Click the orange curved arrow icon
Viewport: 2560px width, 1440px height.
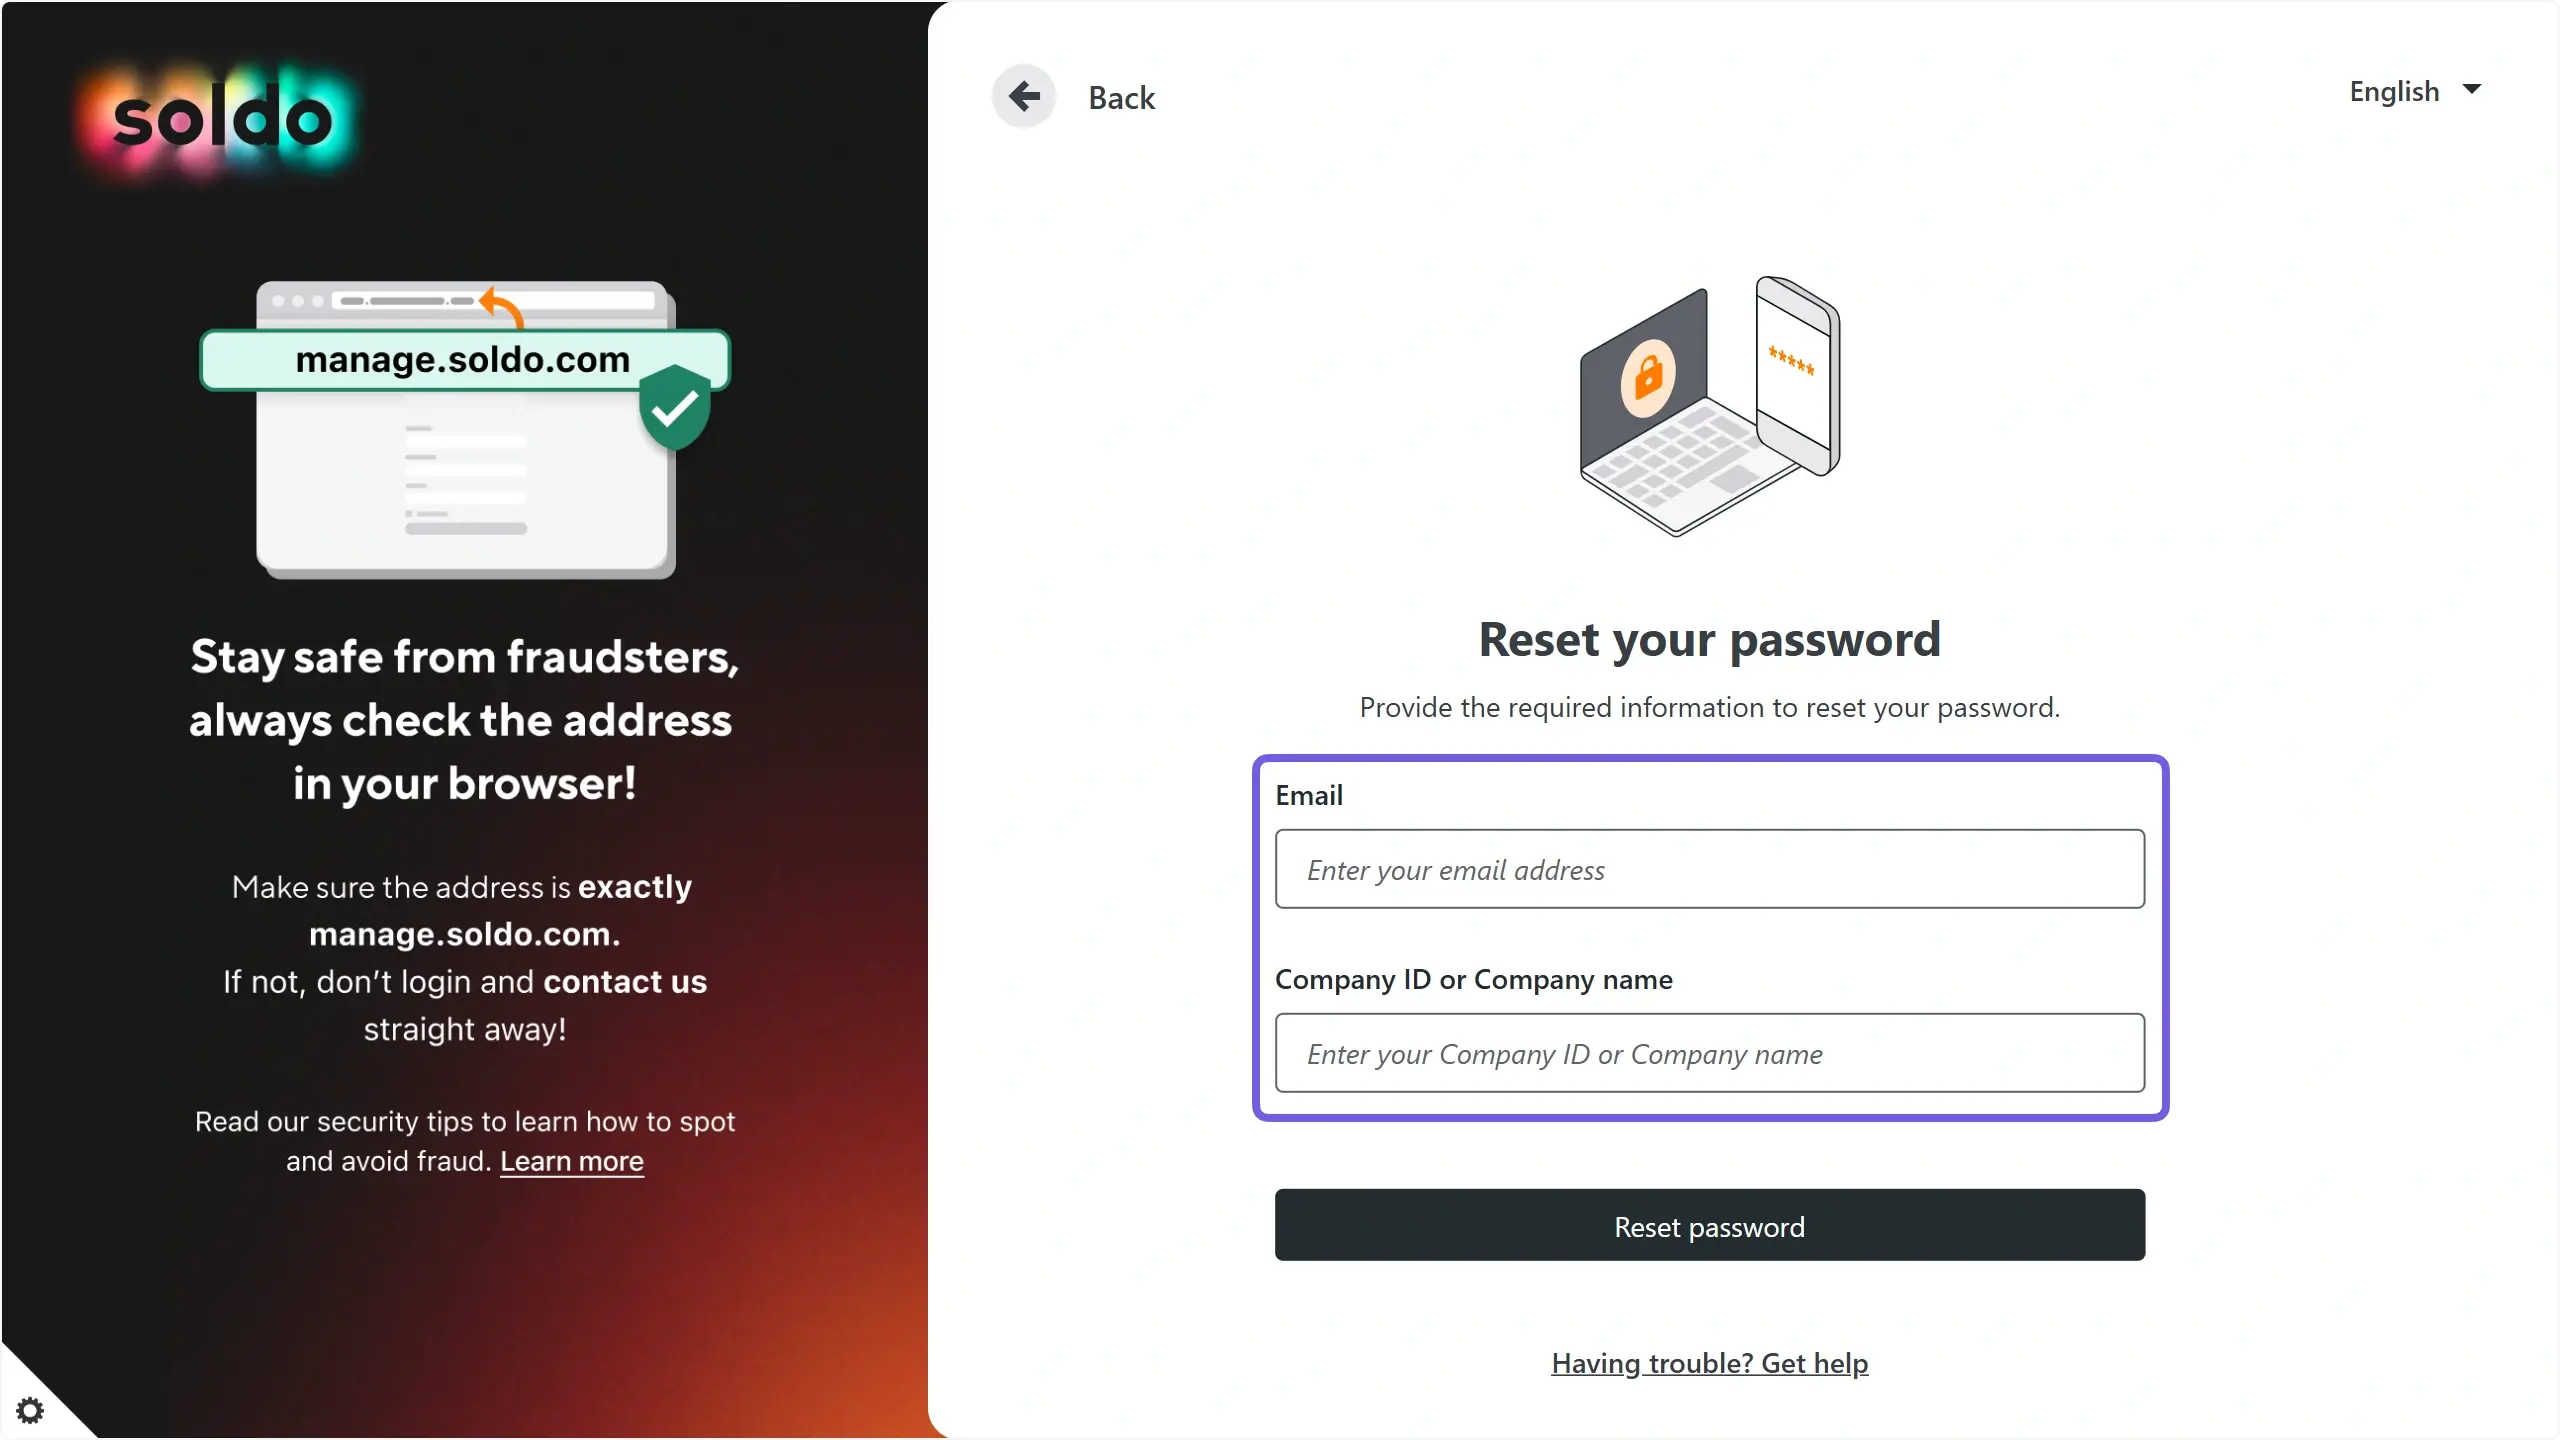[501, 306]
